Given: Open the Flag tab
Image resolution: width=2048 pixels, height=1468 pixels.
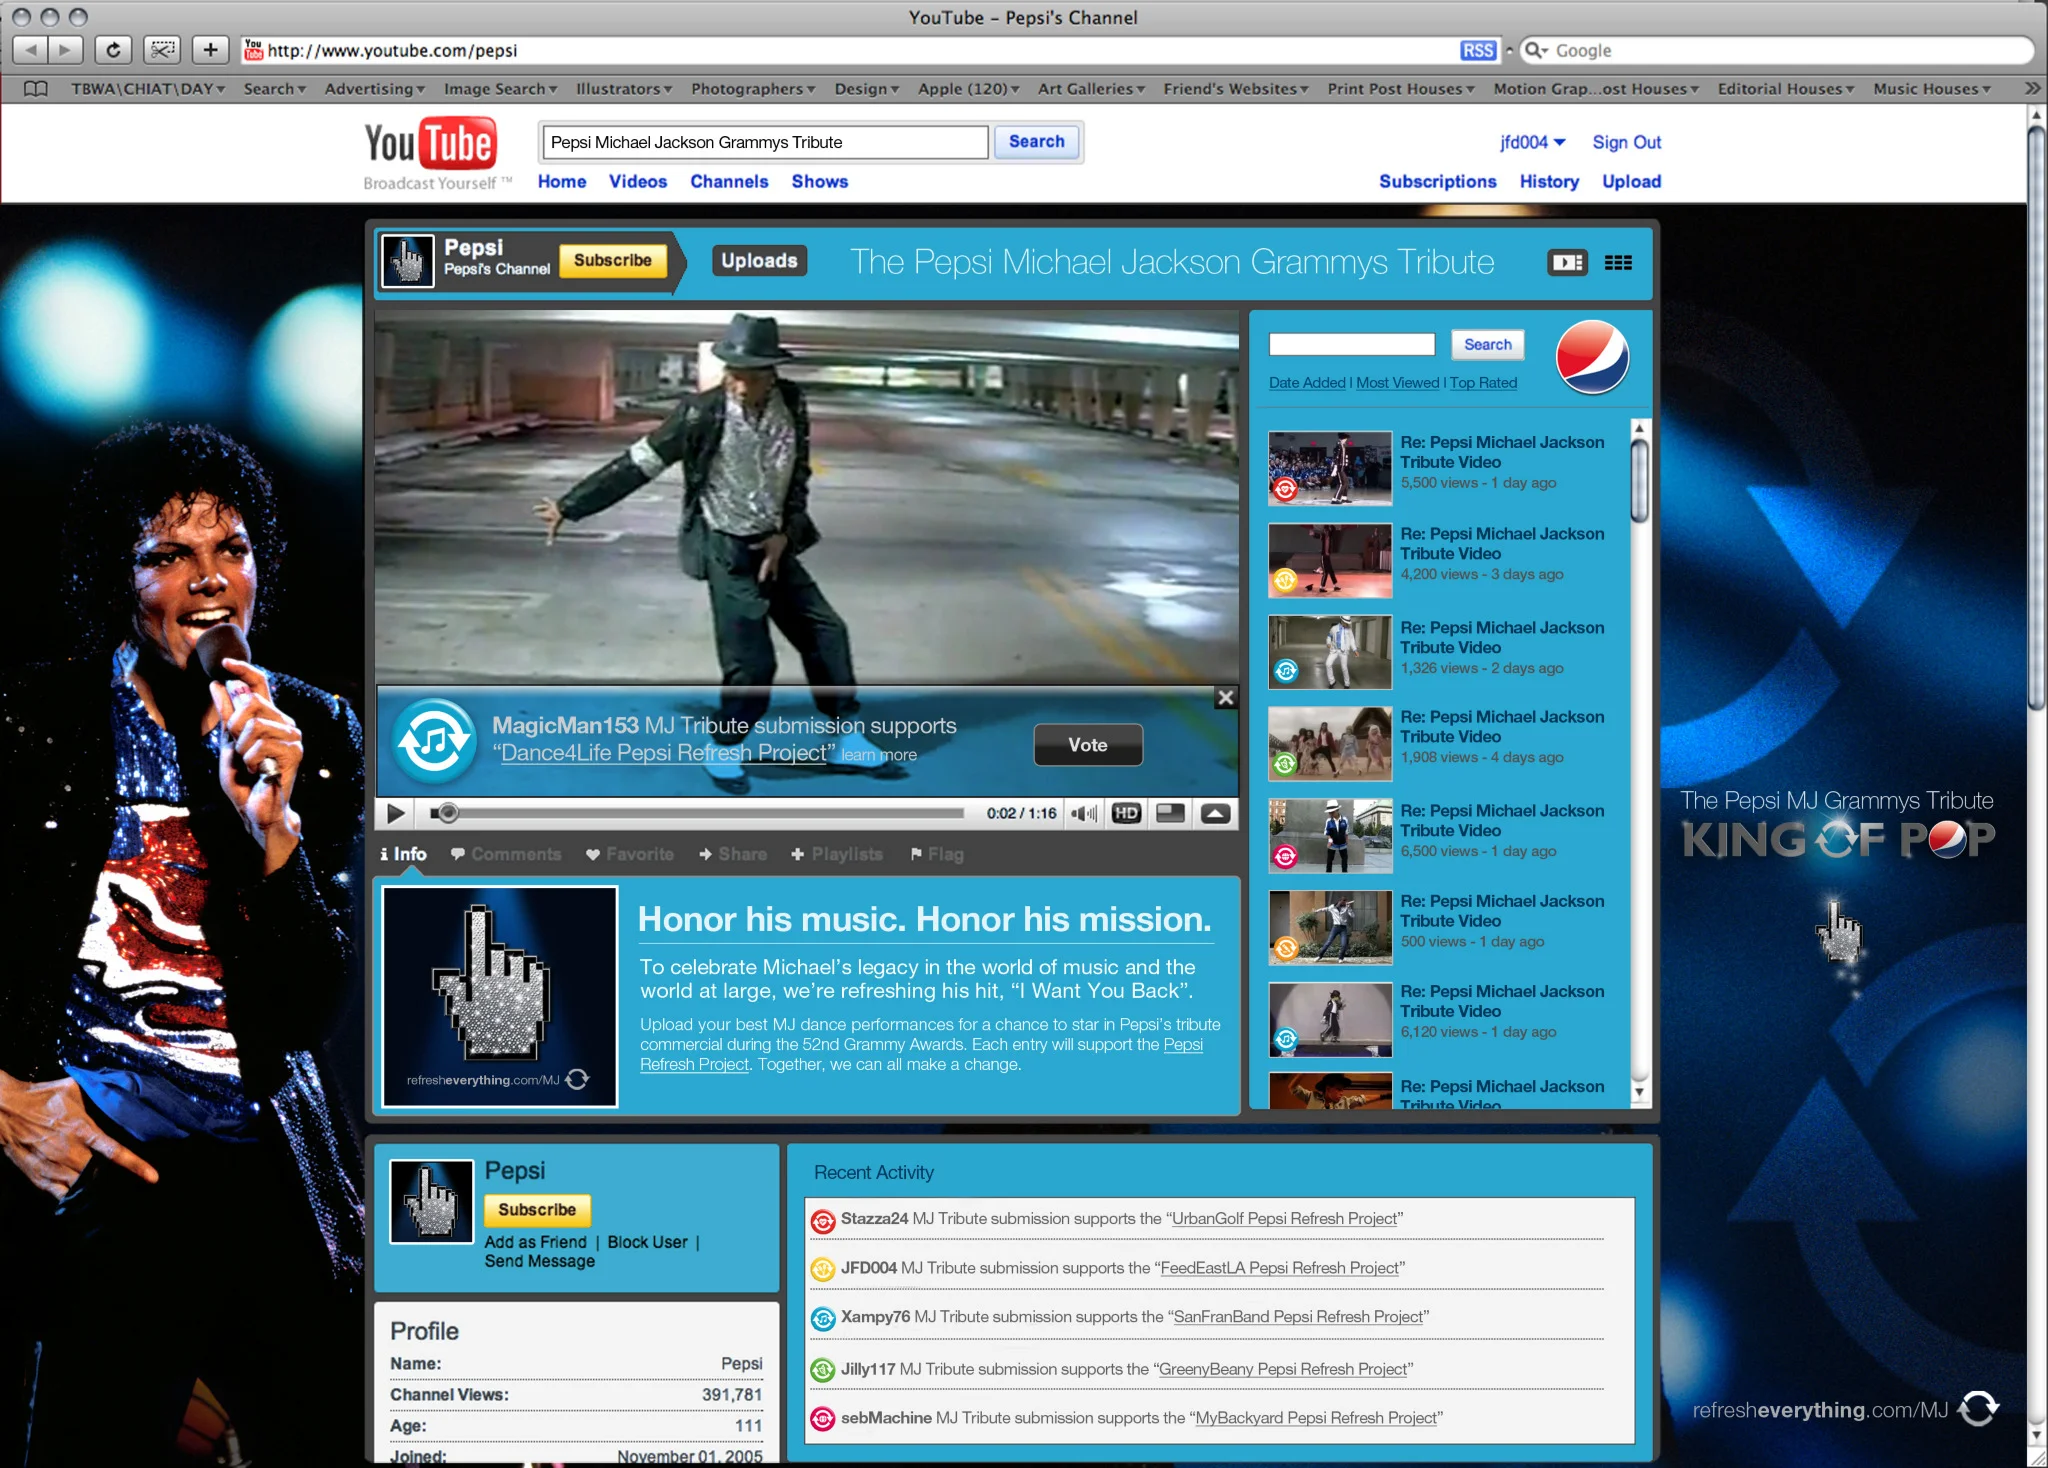Looking at the screenshot, I should (x=937, y=855).
